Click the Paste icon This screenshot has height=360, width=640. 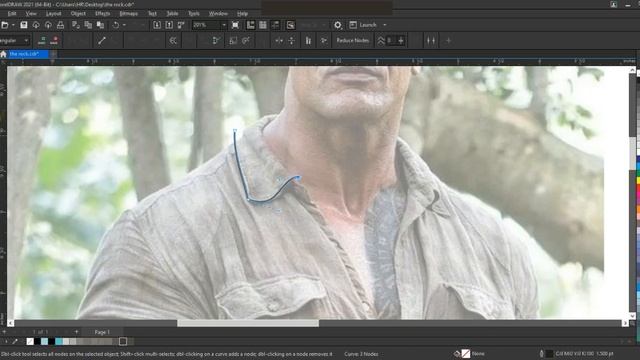(100, 25)
